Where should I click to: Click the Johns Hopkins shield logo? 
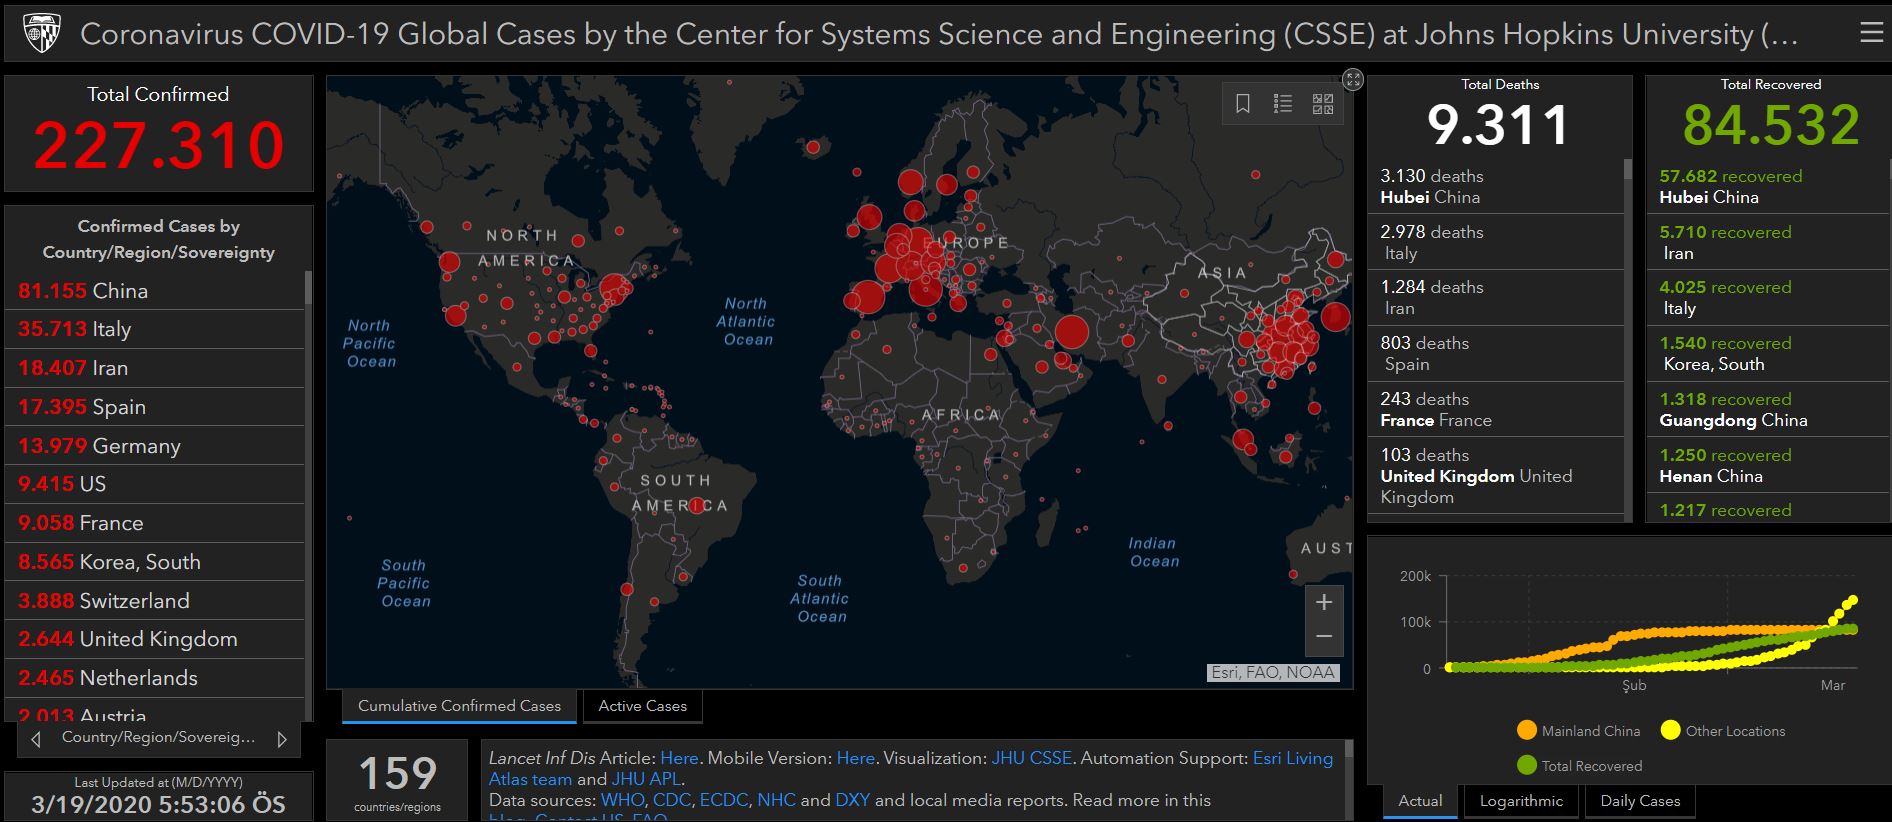(x=42, y=33)
